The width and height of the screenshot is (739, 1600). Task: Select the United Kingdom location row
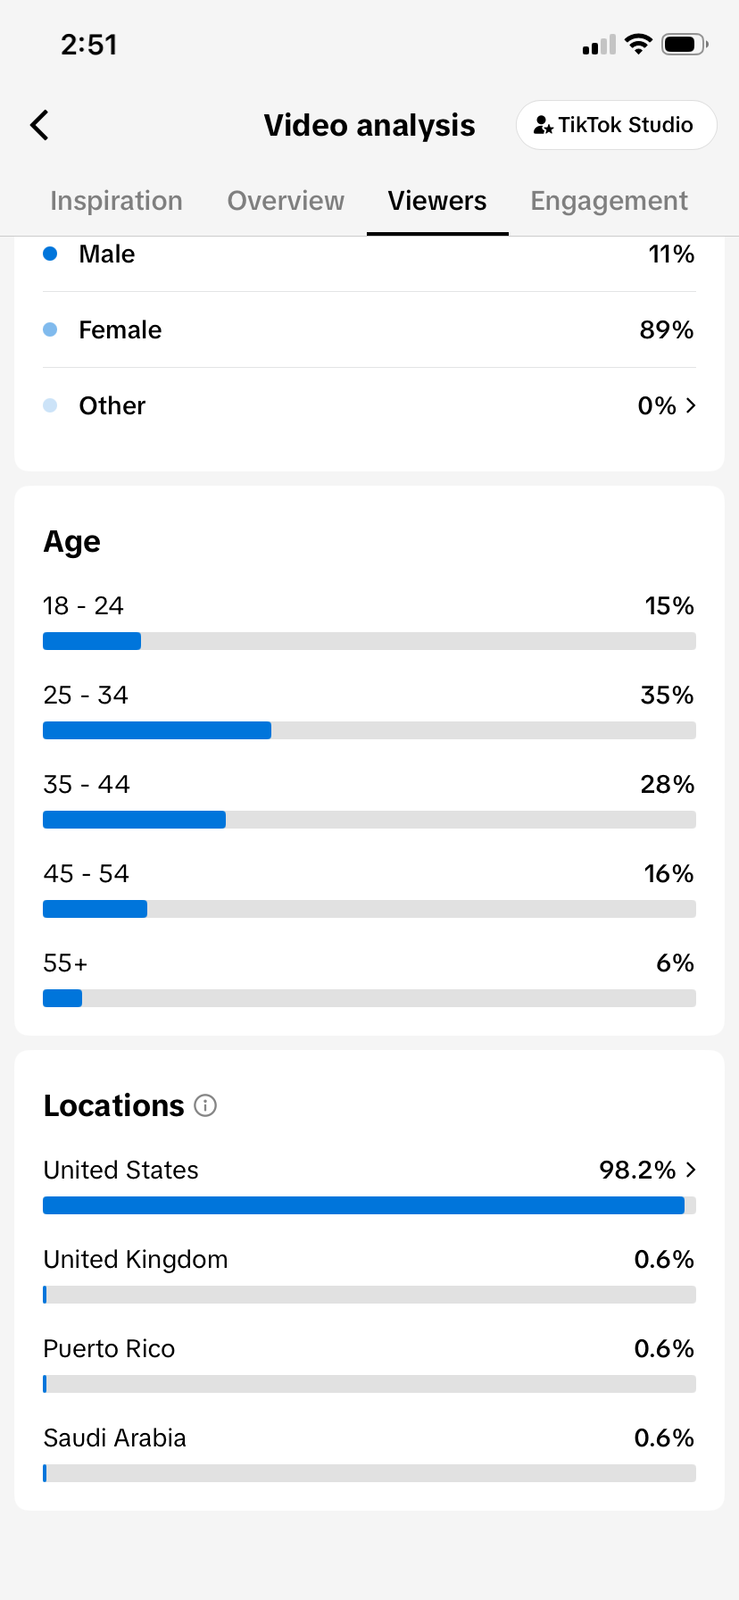point(369,1260)
